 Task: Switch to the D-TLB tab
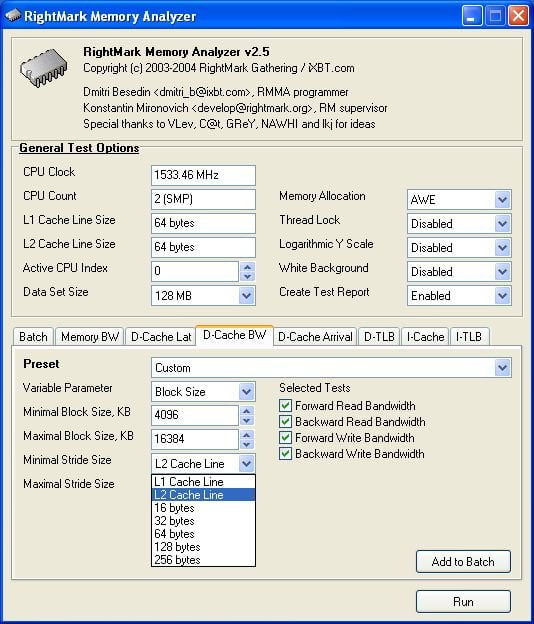pos(379,337)
